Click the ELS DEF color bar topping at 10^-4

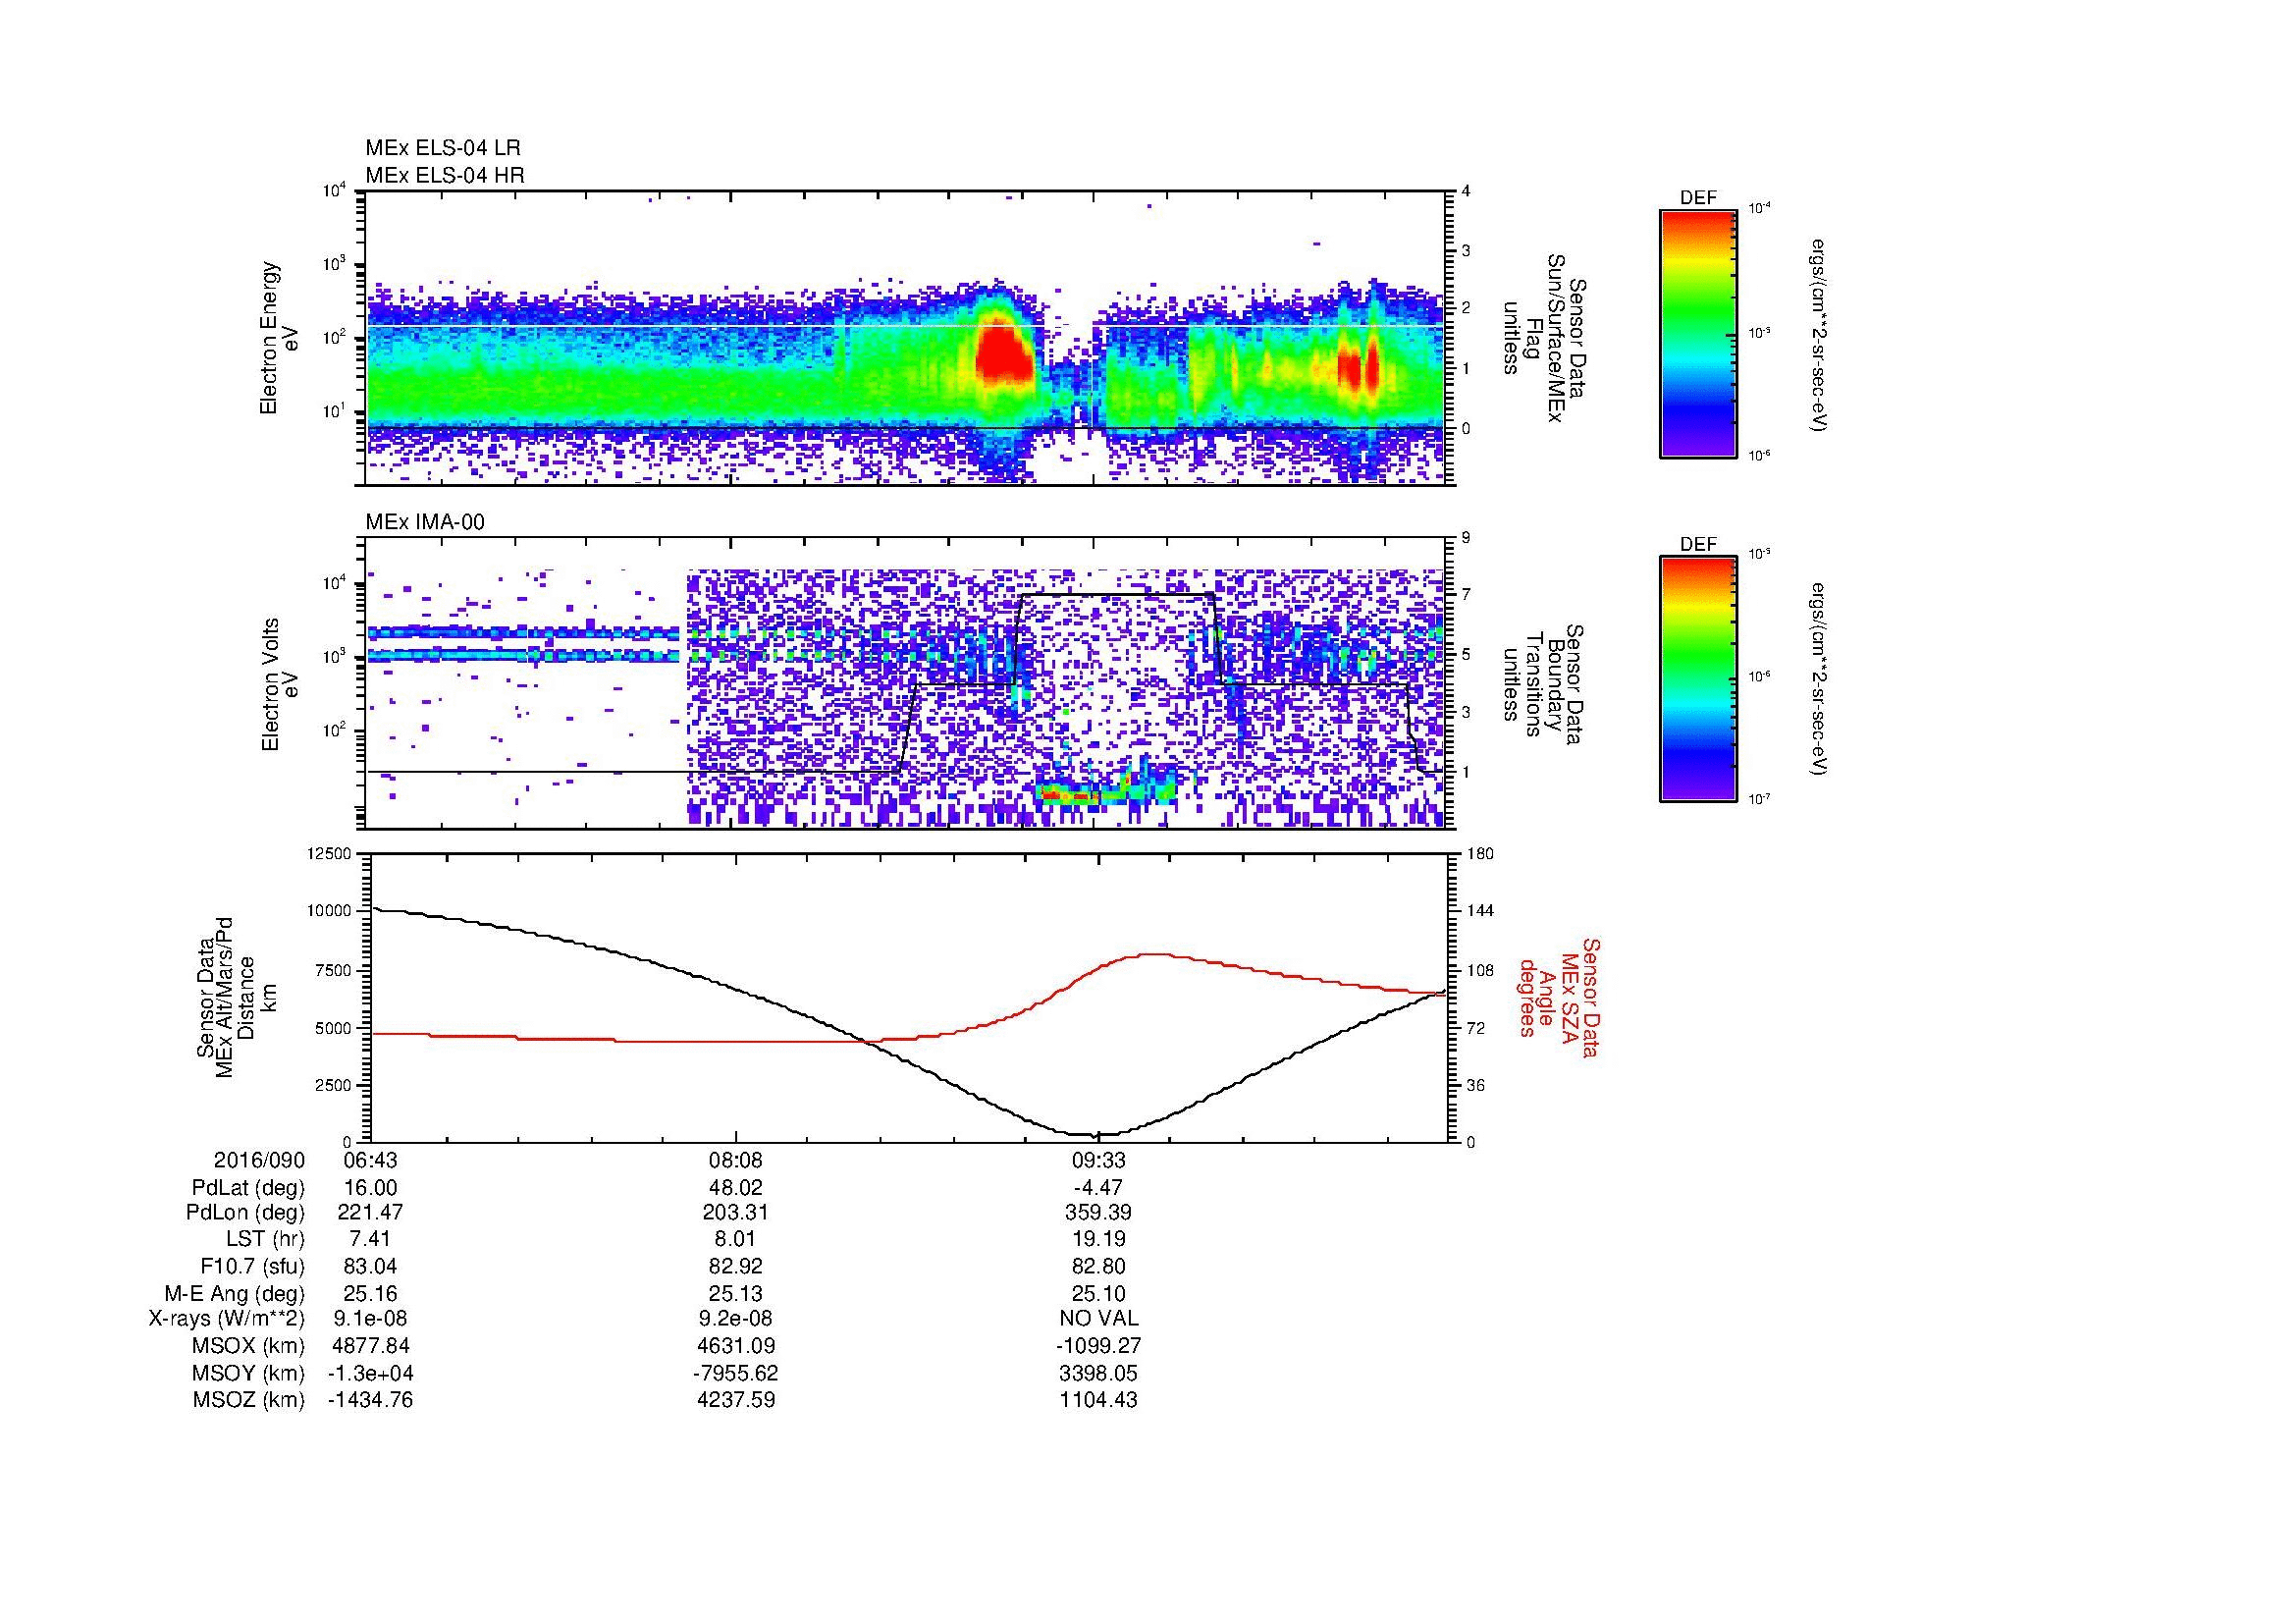[1697, 333]
